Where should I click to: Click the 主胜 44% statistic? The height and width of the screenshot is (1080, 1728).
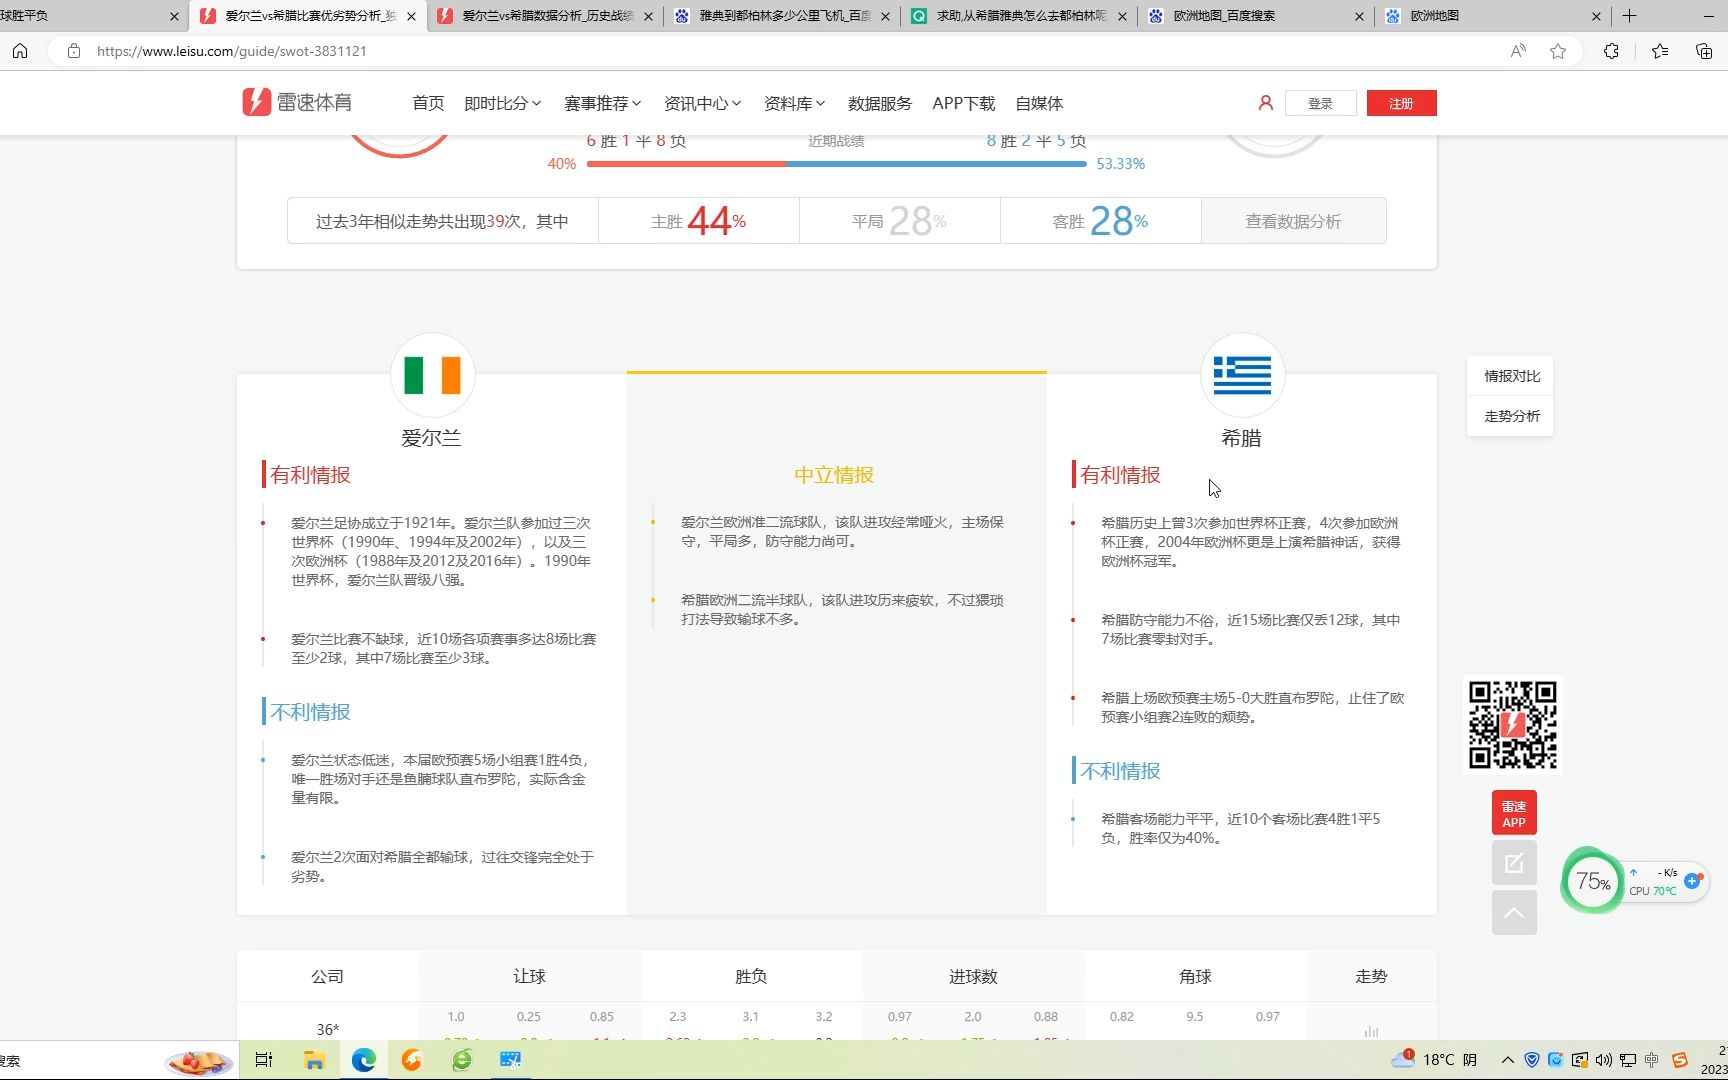pos(699,221)
